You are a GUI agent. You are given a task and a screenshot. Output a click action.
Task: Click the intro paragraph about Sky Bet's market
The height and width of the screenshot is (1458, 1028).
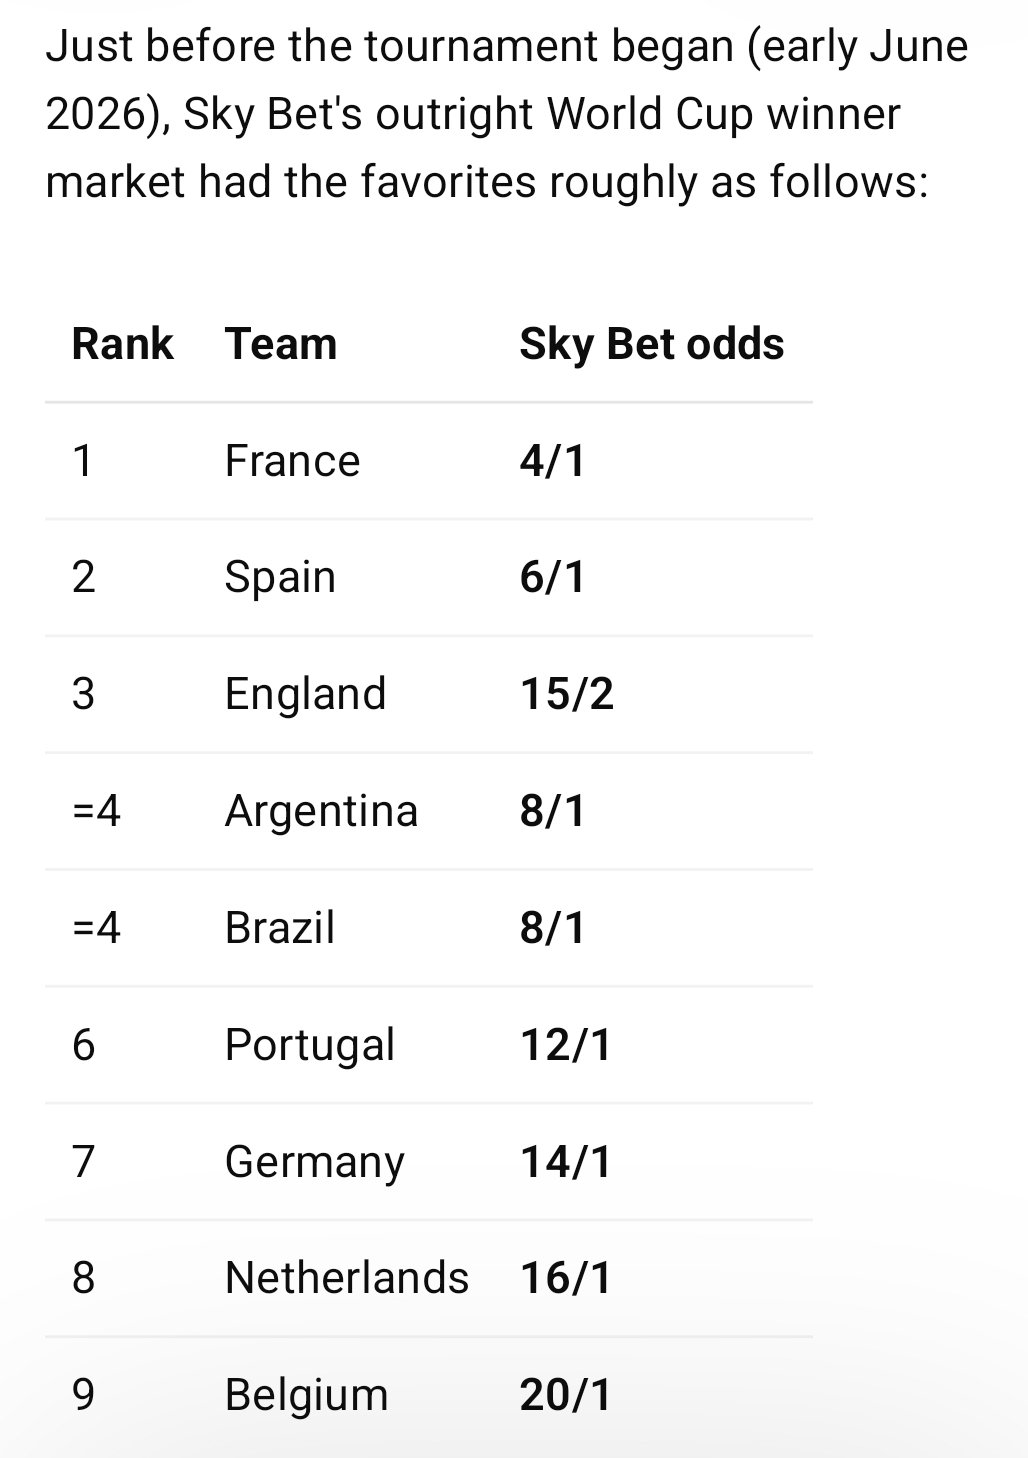tap(507, 114)
